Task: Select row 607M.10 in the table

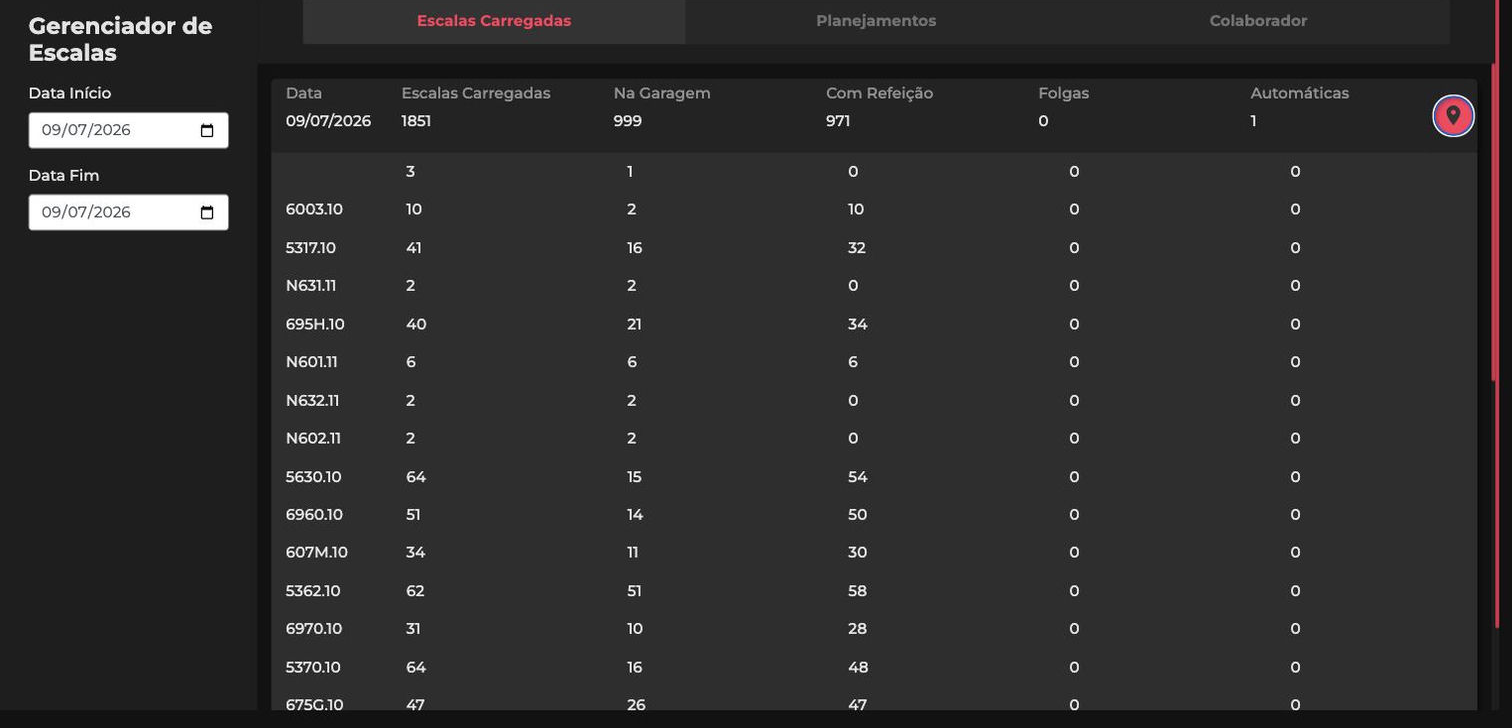Action: 874,553
